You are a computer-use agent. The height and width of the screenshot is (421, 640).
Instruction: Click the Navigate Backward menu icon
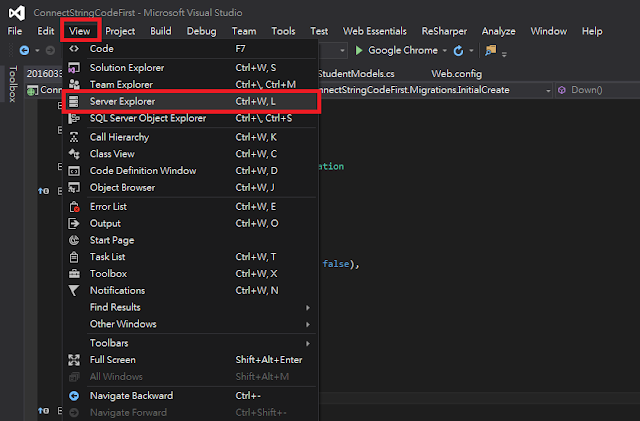click(x=74, y=396)
